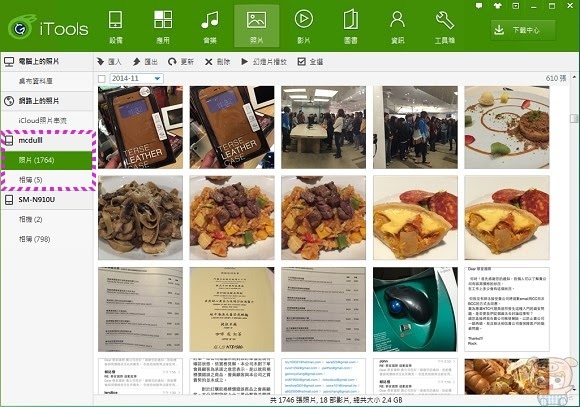Image resolution: width=580 pixels, height=407 pixels.
Task: Open 相機 (2) under SM-N910U
Action: (x=47, y=220)
